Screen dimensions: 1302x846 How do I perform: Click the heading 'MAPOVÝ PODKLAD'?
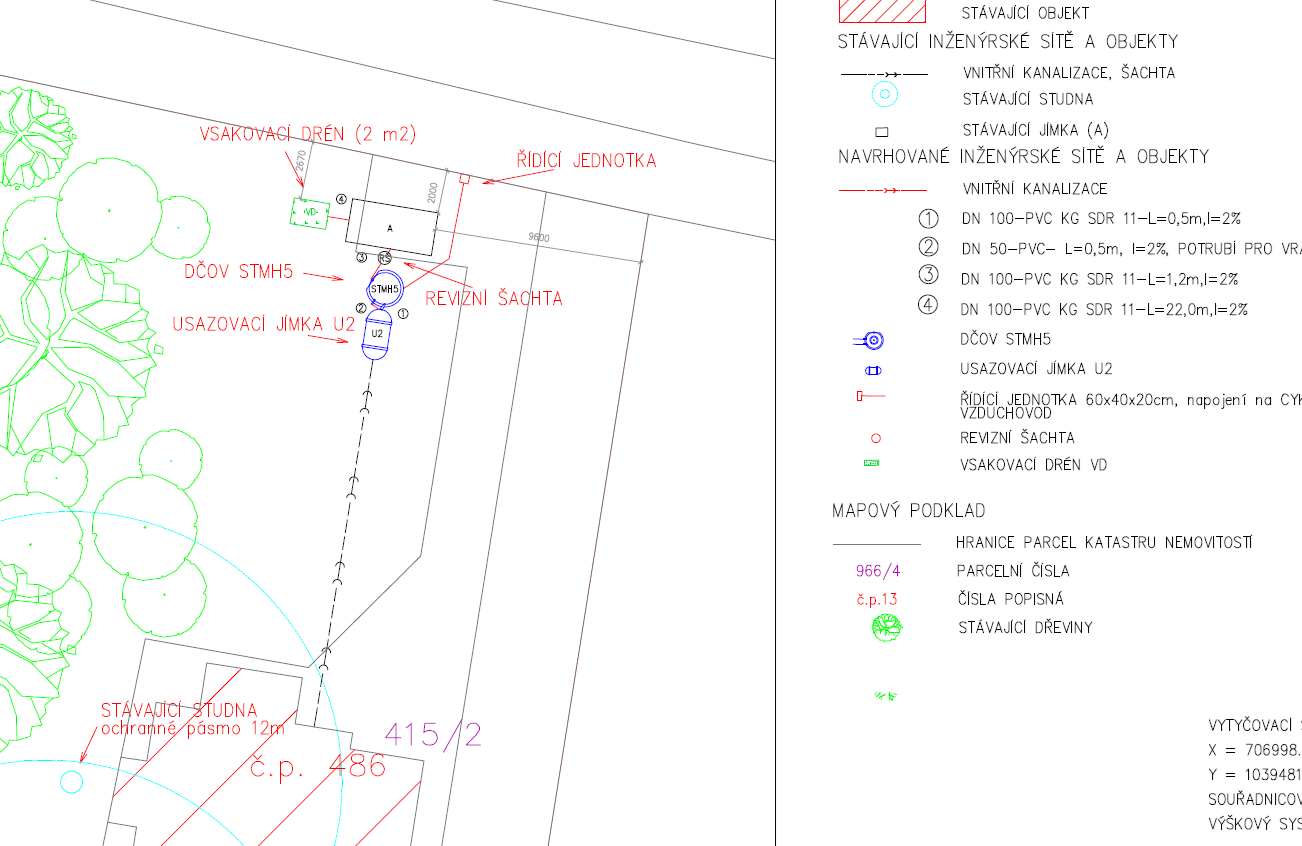909,511
